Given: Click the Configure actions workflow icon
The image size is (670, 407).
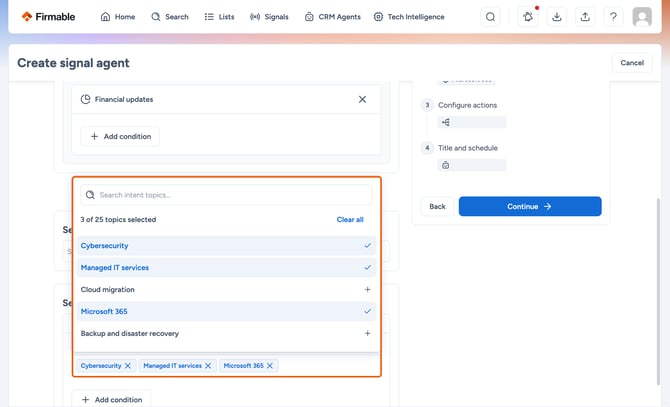Looking at the screenshot, I should click(x=446, y=123).
